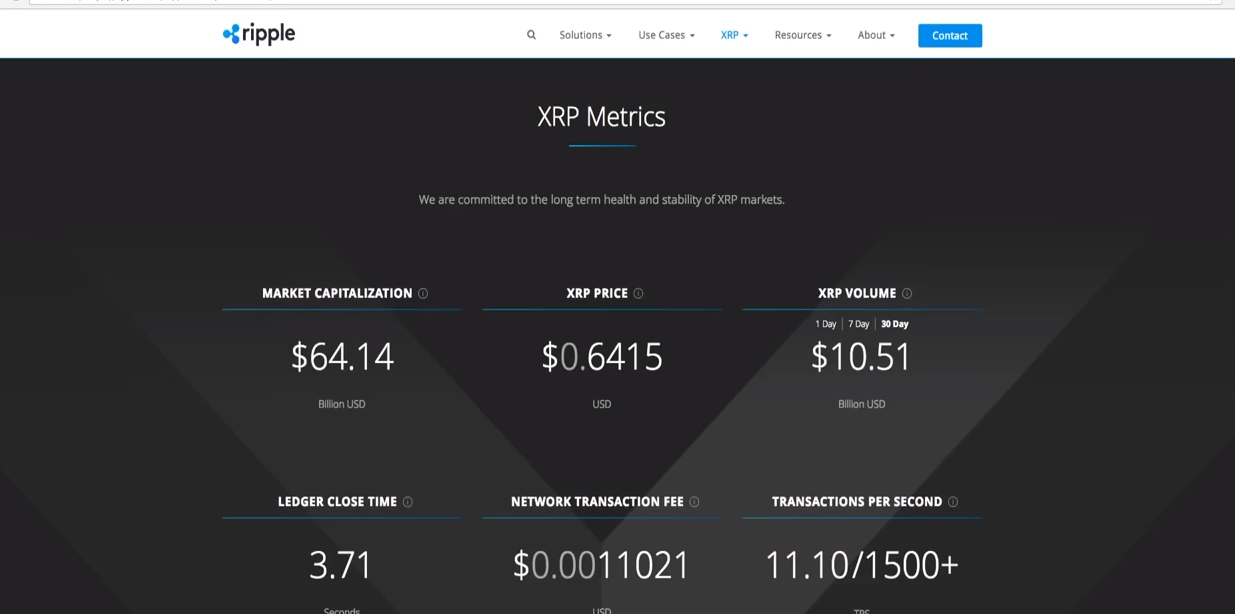1235x614 pixels.
Task: Click the Transactions Per Second info icon
Action: (953, 502)
